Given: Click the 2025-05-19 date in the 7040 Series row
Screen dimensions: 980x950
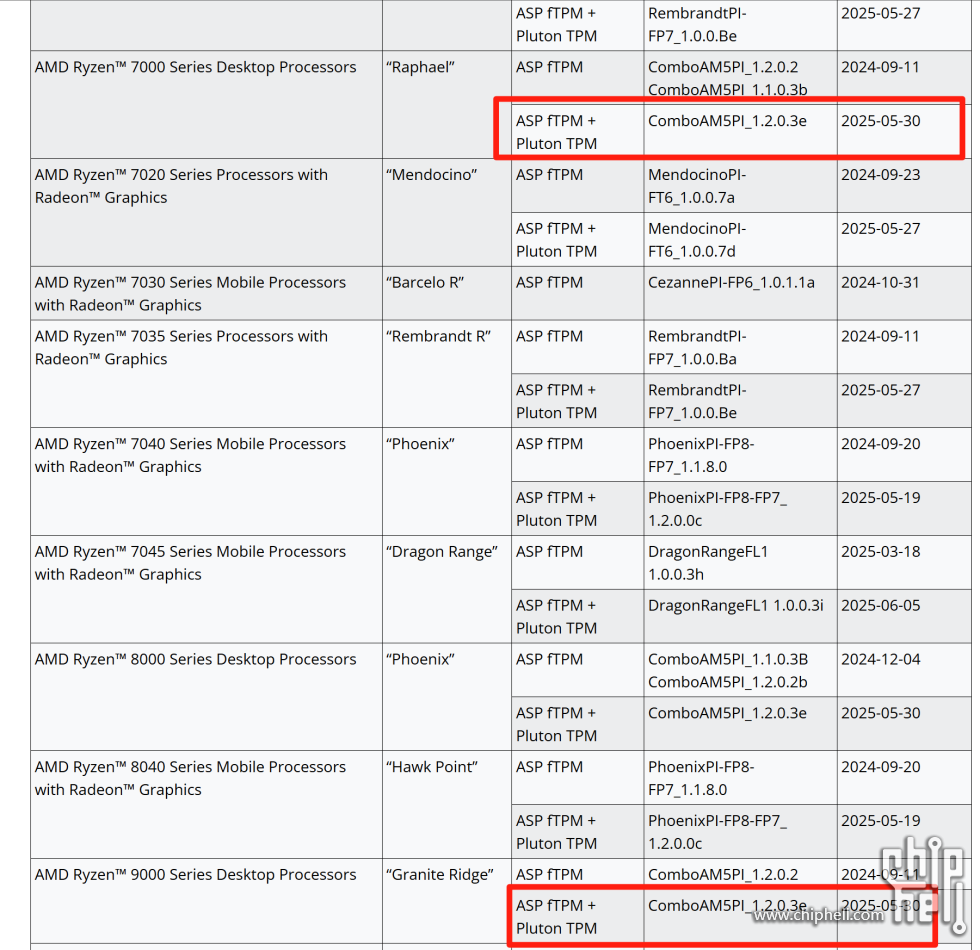Looking at the screenshot, I should (x=904, y=508).
